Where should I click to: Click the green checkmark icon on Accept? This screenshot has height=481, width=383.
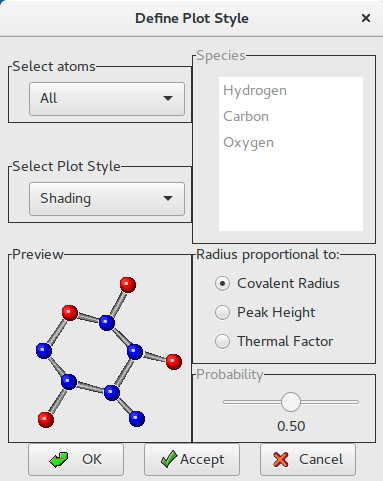169,459
